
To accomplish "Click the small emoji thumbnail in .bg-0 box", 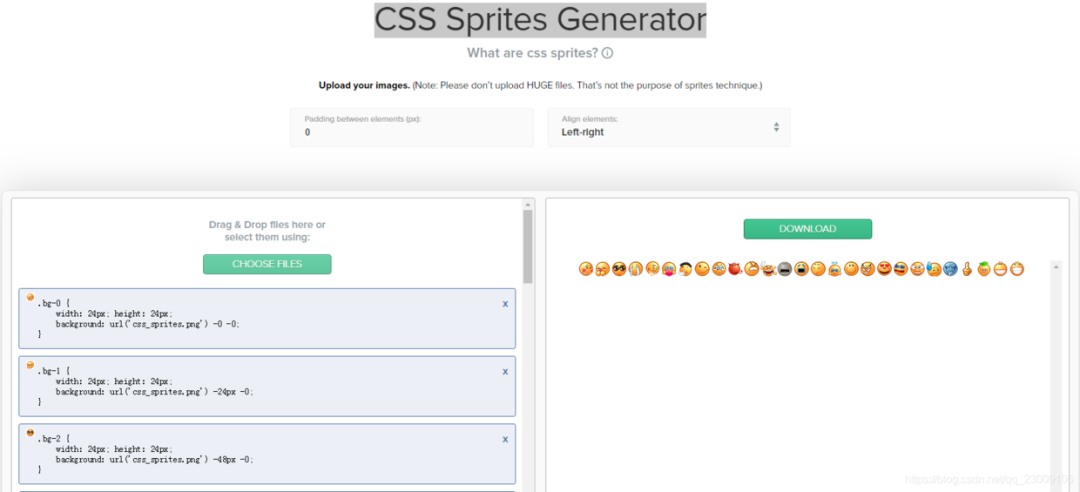I will point(30,298).
